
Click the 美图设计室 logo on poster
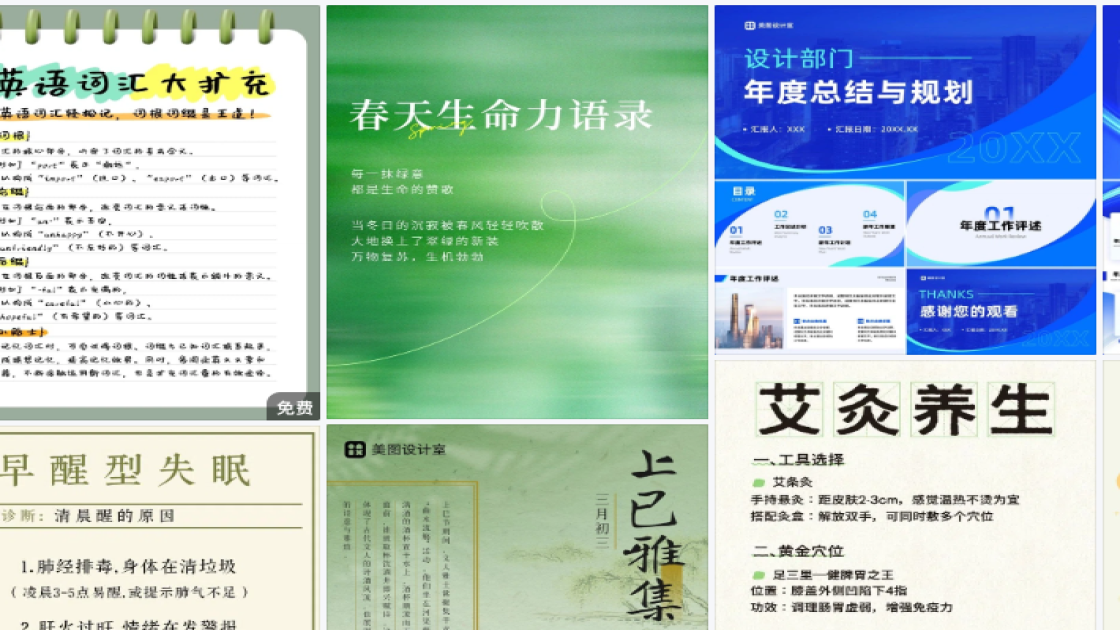tap(395, 449)
